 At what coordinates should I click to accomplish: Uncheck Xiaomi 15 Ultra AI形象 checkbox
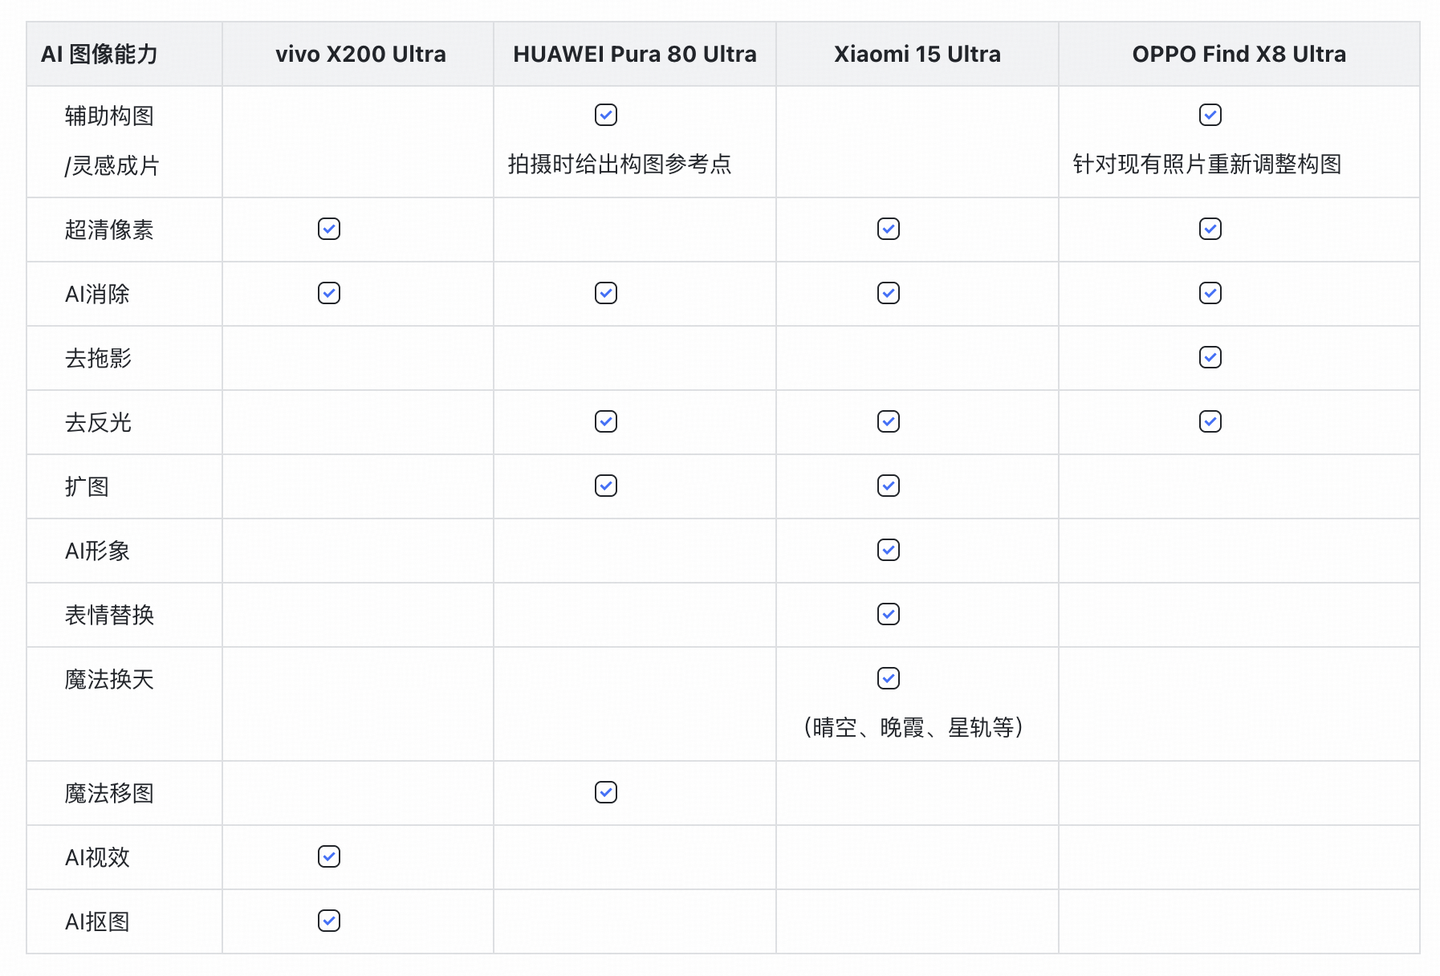tap(888, 550)
